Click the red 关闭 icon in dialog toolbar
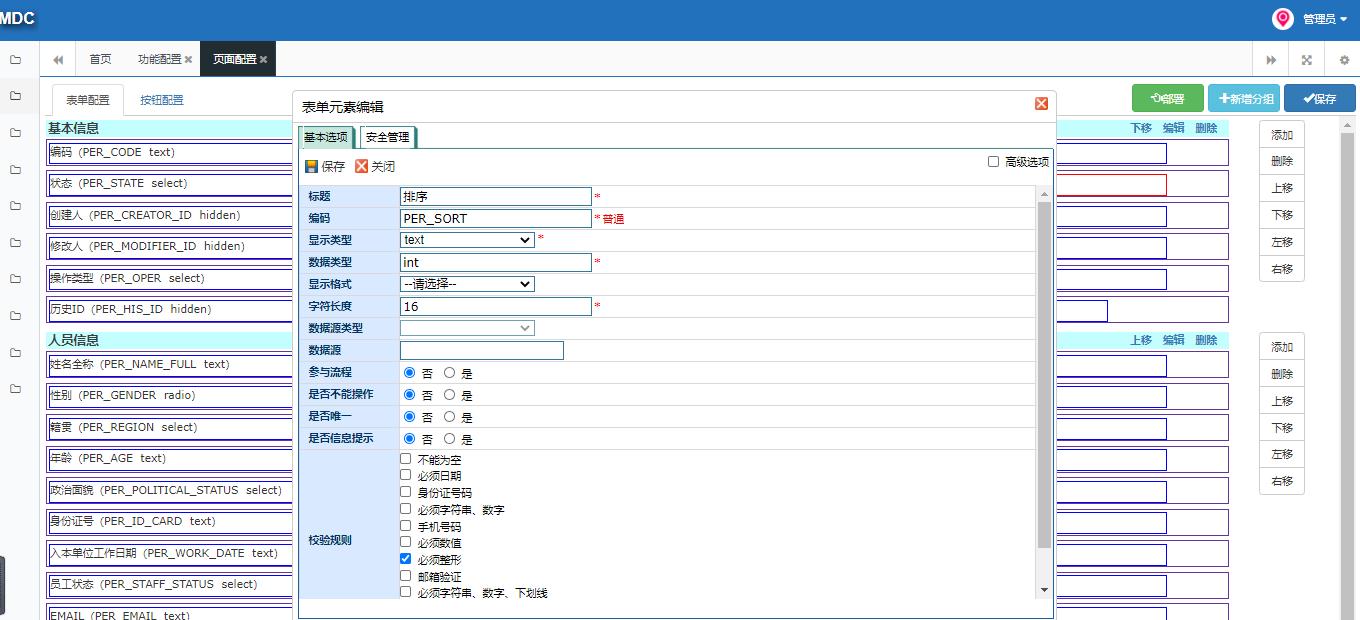The width and height of the screenshot is (1360, 620). coord(362,166)
